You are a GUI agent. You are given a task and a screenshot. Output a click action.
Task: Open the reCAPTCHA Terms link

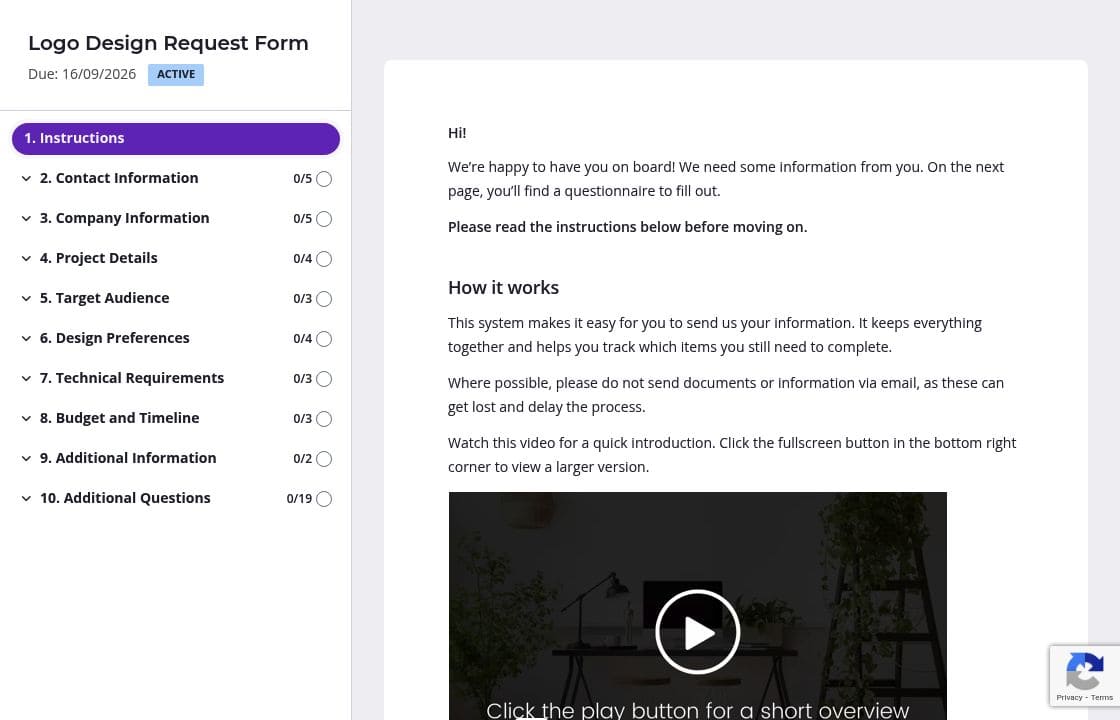[1101, 698]
